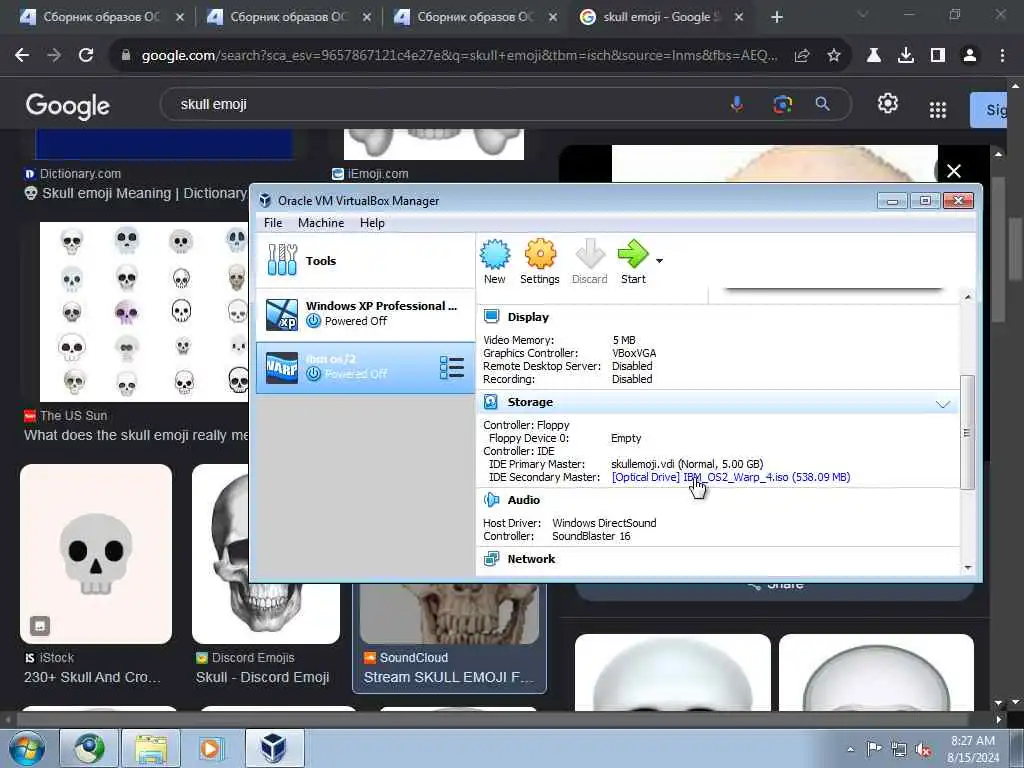Viewport: 1024px width, 768px height.
Task: Open Google quick settings gear
Action: coord(888,103)
